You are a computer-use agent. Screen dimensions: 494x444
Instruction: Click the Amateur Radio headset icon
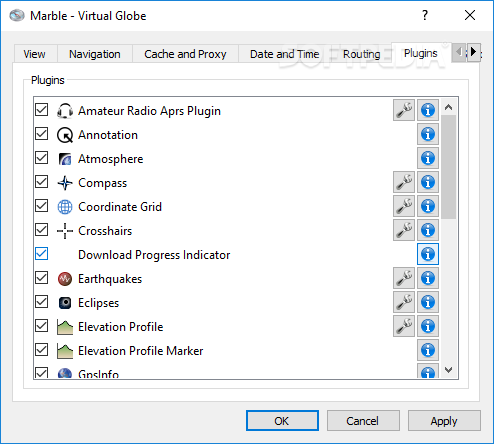65,111
